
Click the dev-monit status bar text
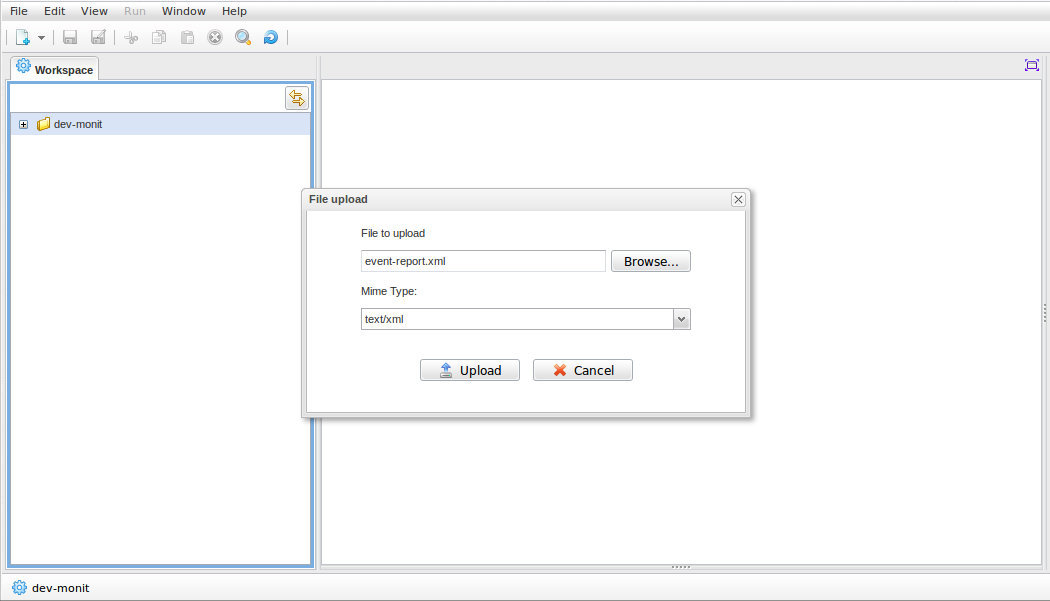(x=60, y=588)
